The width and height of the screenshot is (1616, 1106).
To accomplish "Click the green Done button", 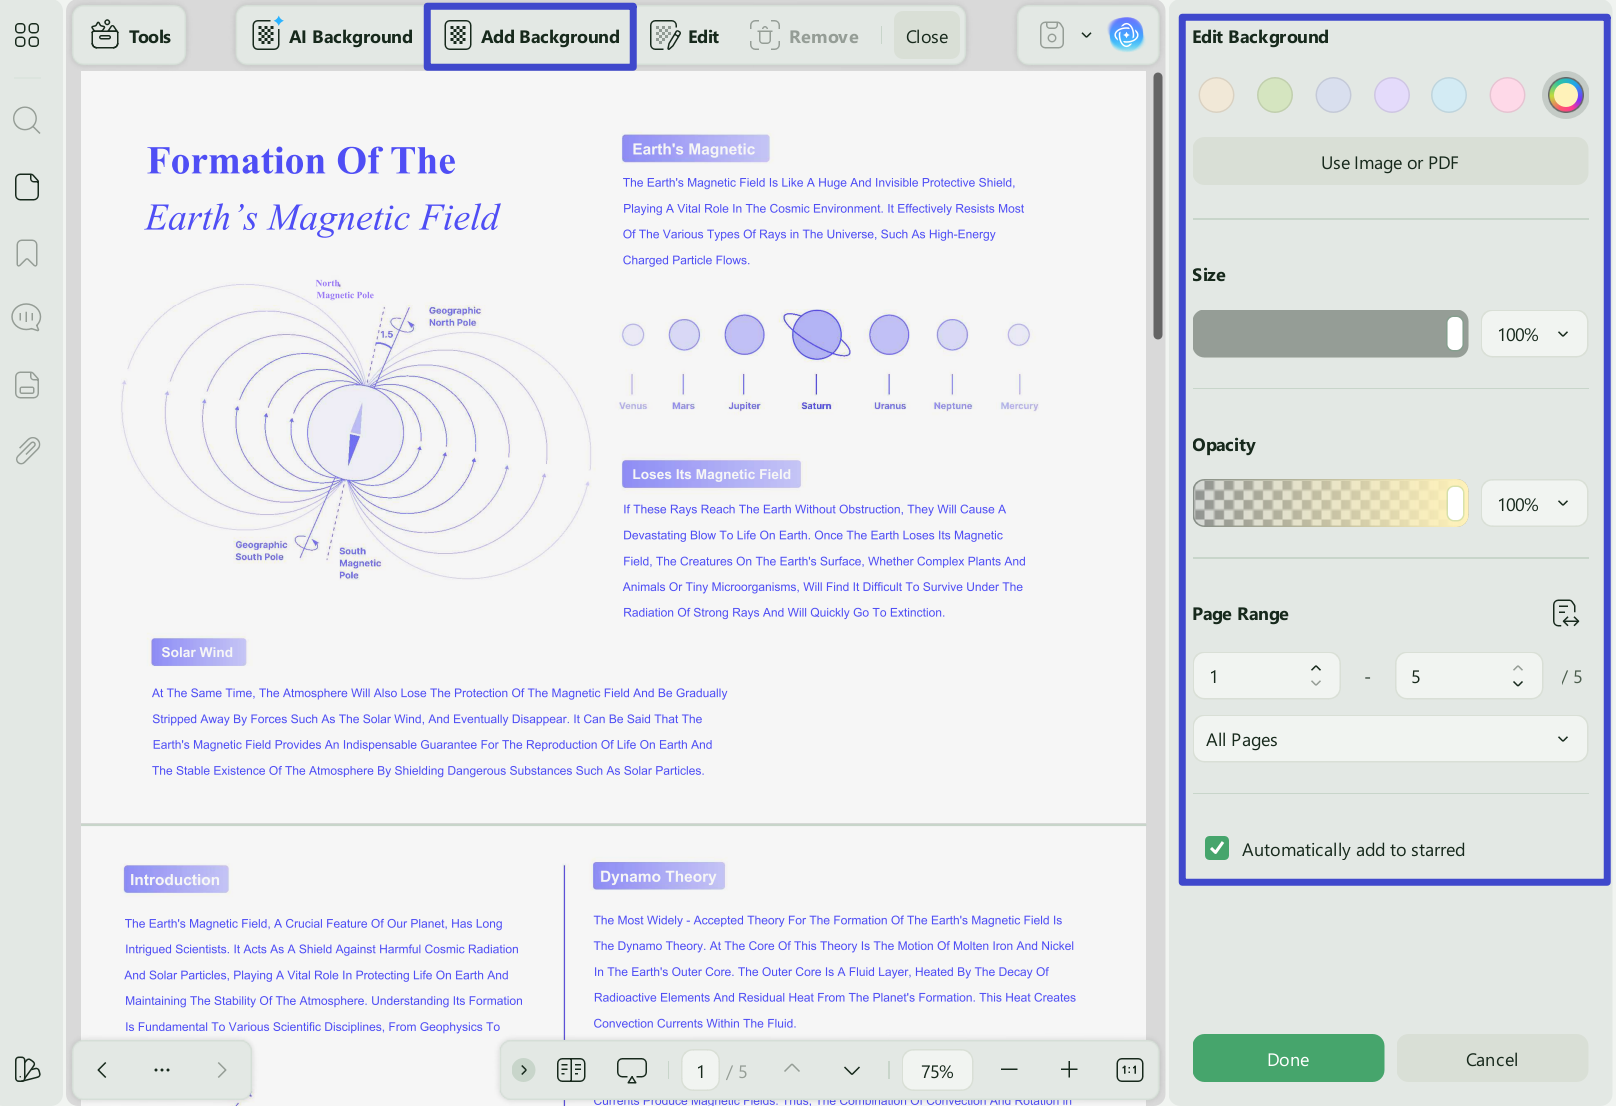I will click(x=1288, y=1059).
